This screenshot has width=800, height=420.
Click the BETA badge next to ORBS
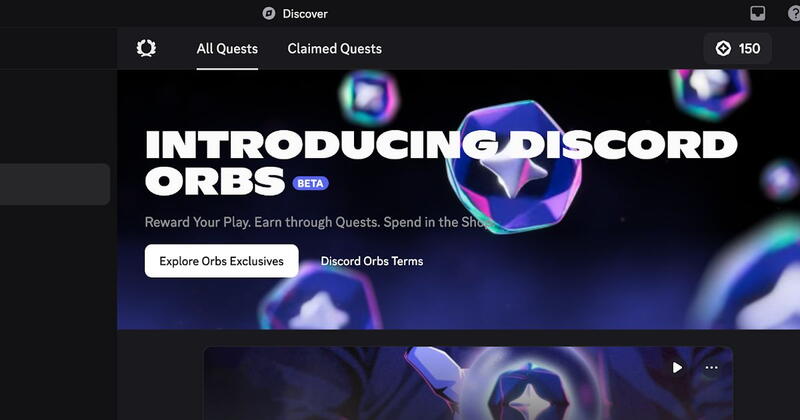[x=310, y=183]
